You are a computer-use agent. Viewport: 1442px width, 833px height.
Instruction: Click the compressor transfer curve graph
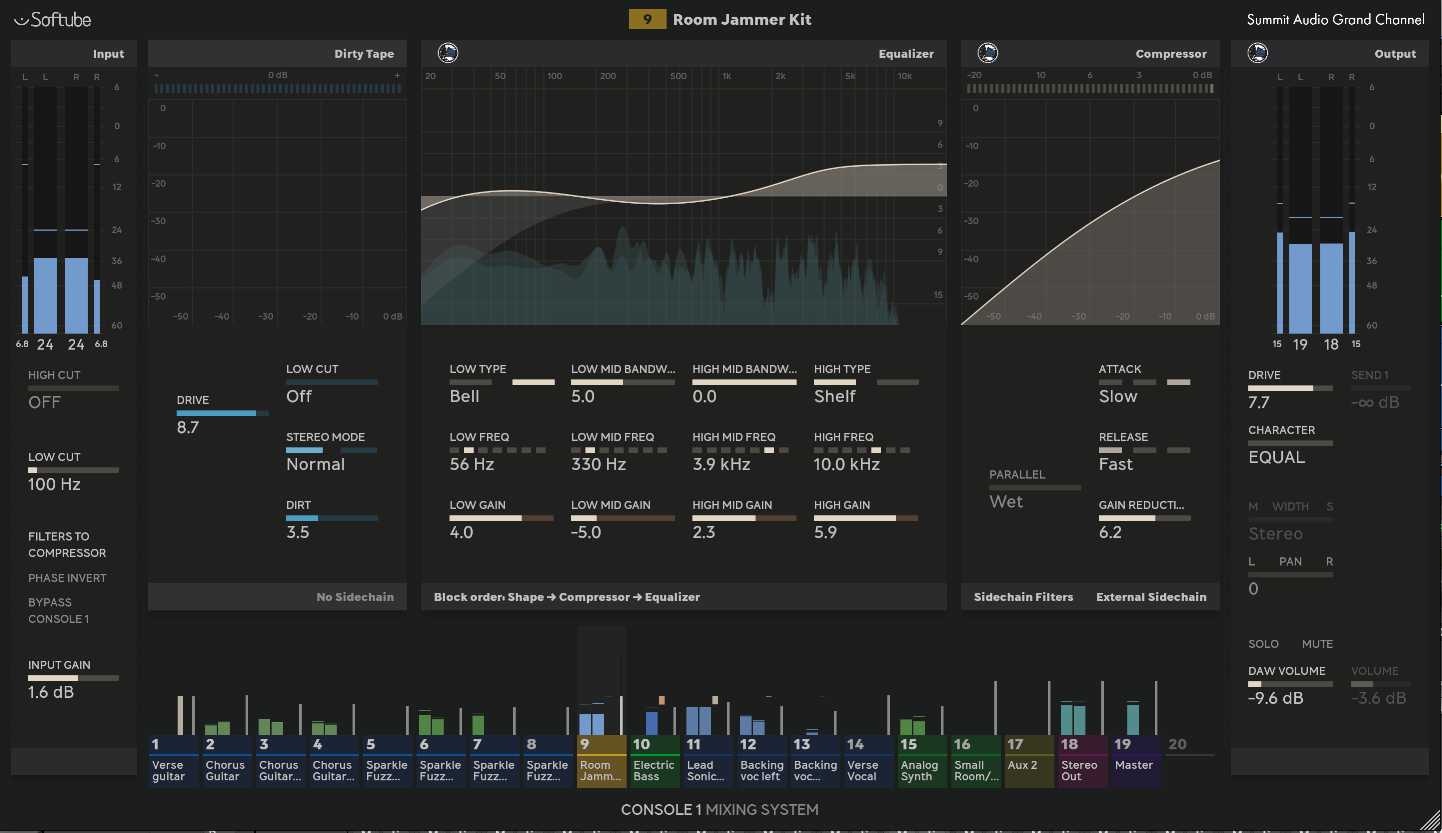[x=1090, y=210]
